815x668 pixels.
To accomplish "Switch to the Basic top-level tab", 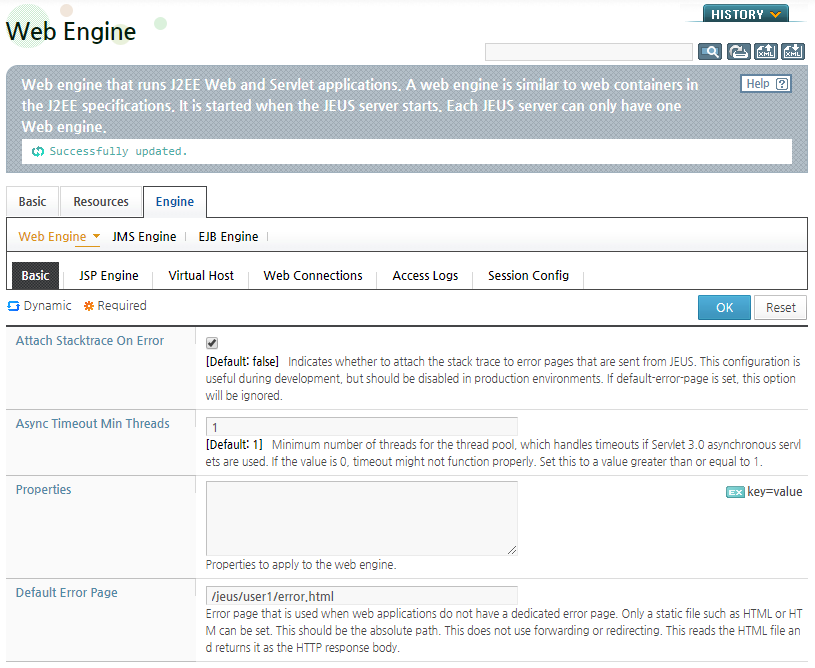I will pyautogui.click(x=32, y=202).
